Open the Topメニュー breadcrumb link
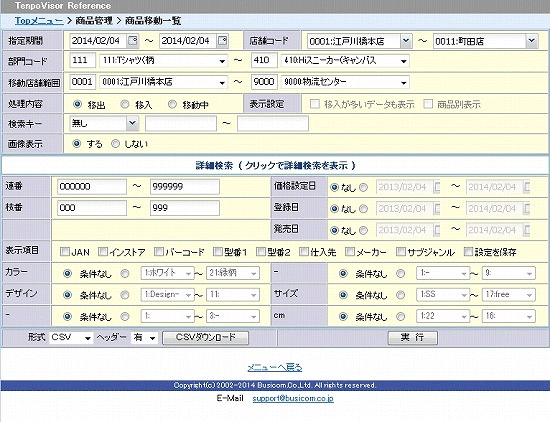The height and width of the screenshot is (422, 550). [x=39, y=21]
